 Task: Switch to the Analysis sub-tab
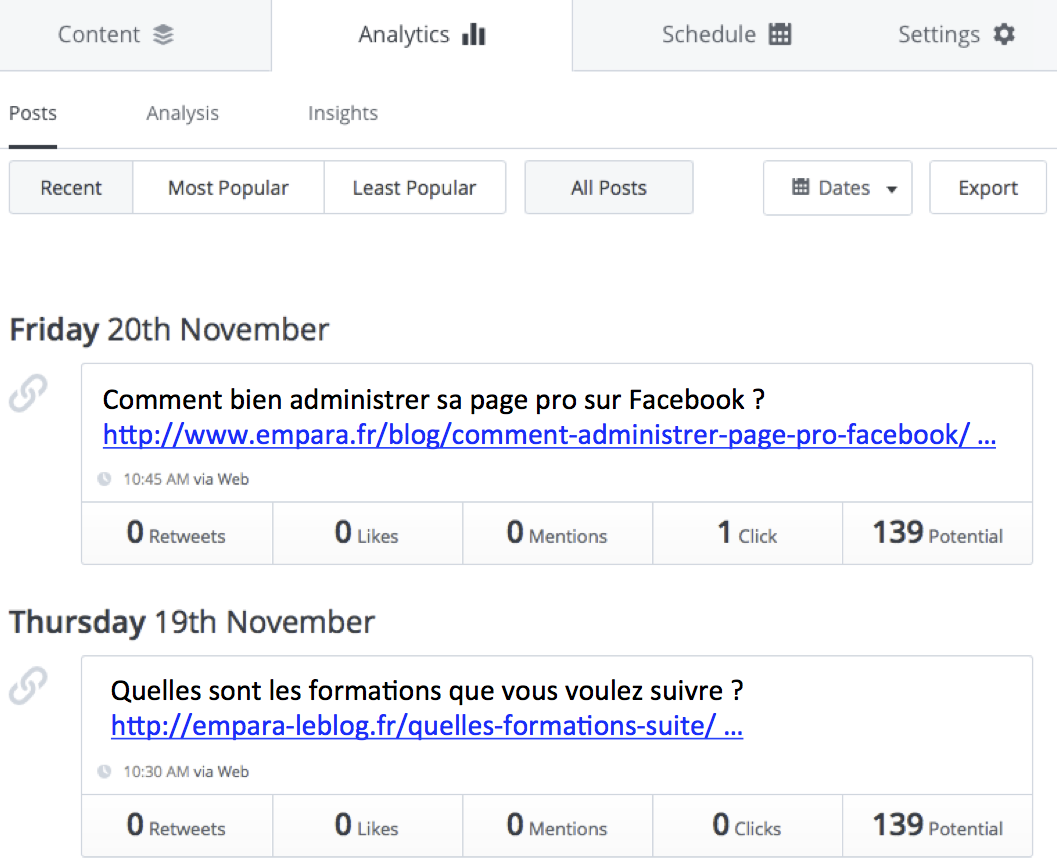pos(182,113)
